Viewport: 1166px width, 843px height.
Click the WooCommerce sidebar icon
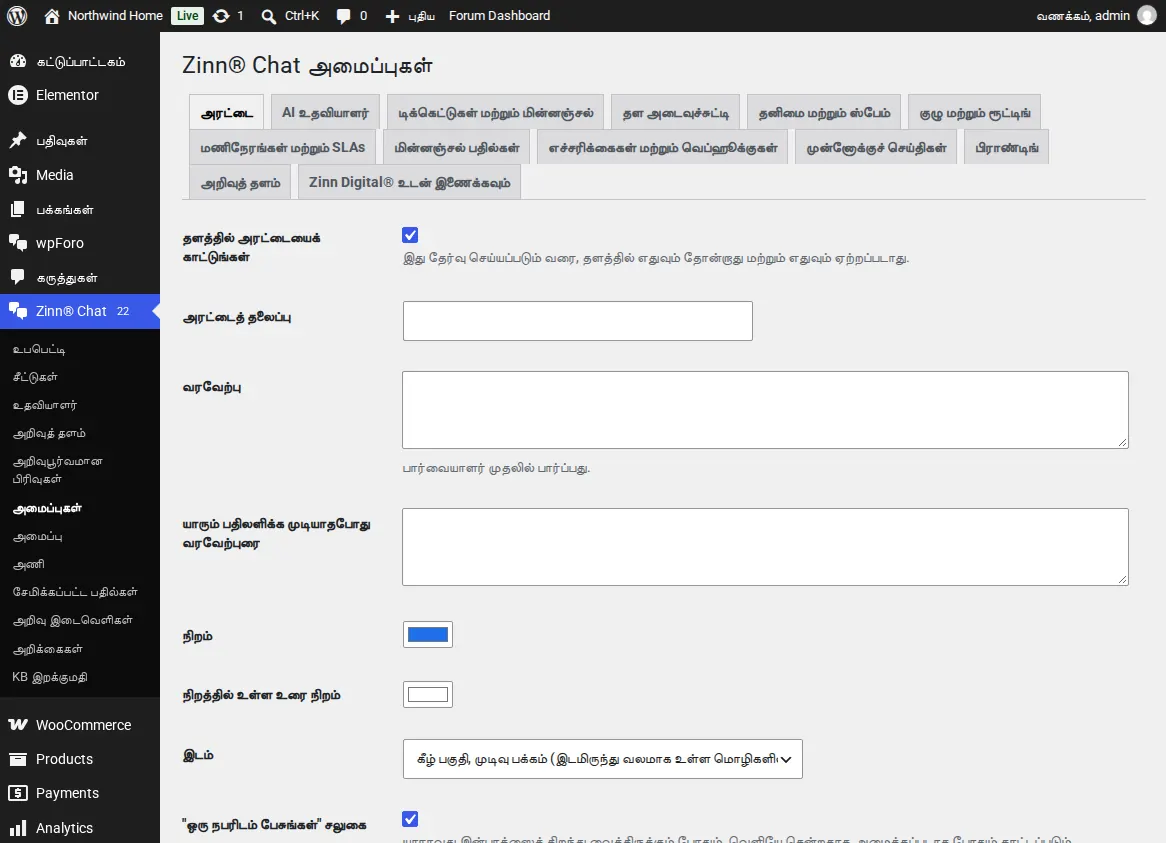point(18,725)
